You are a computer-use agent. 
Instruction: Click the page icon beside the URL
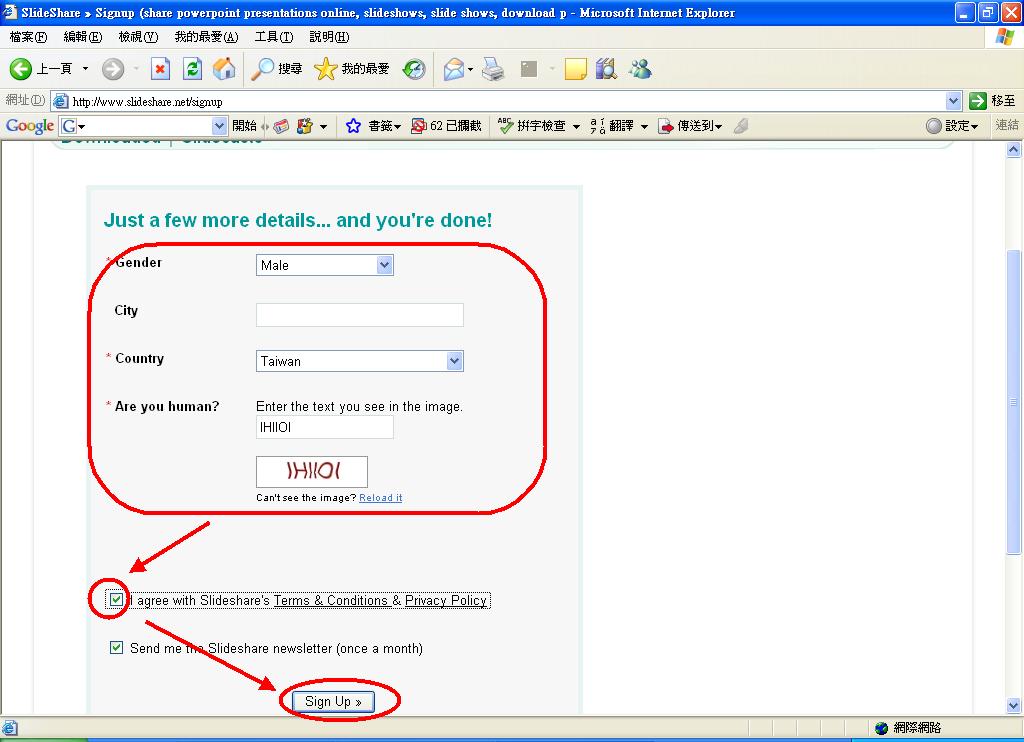61,101
